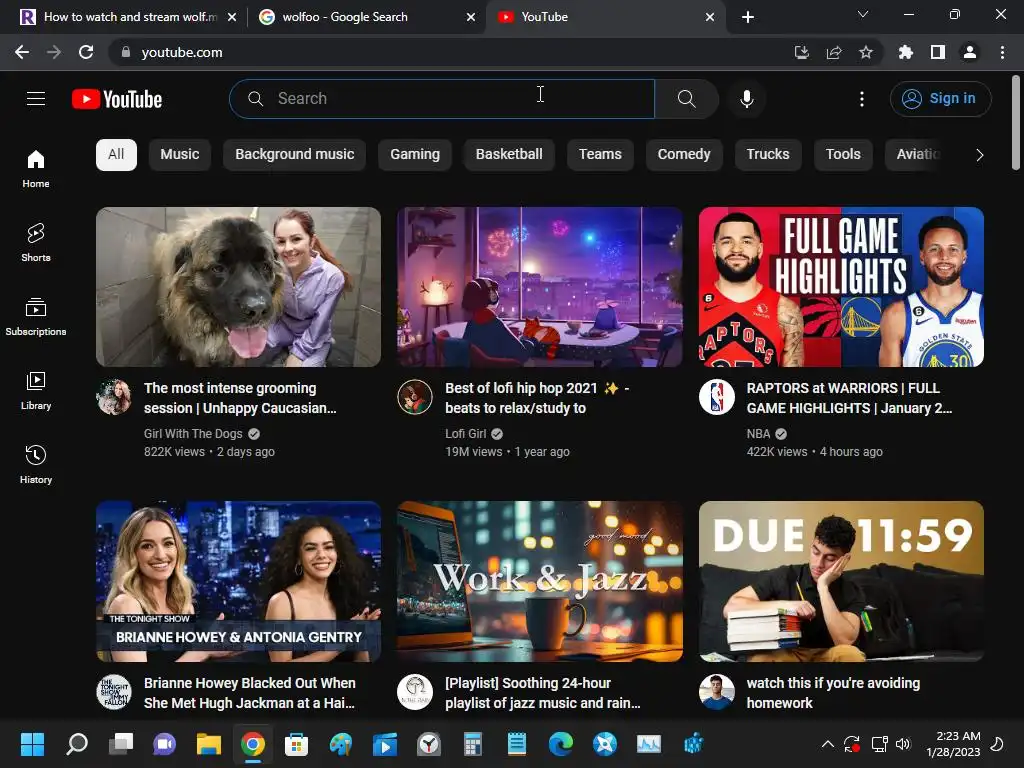
Task: Go to Home in sidebar
Action: point(36,168)
